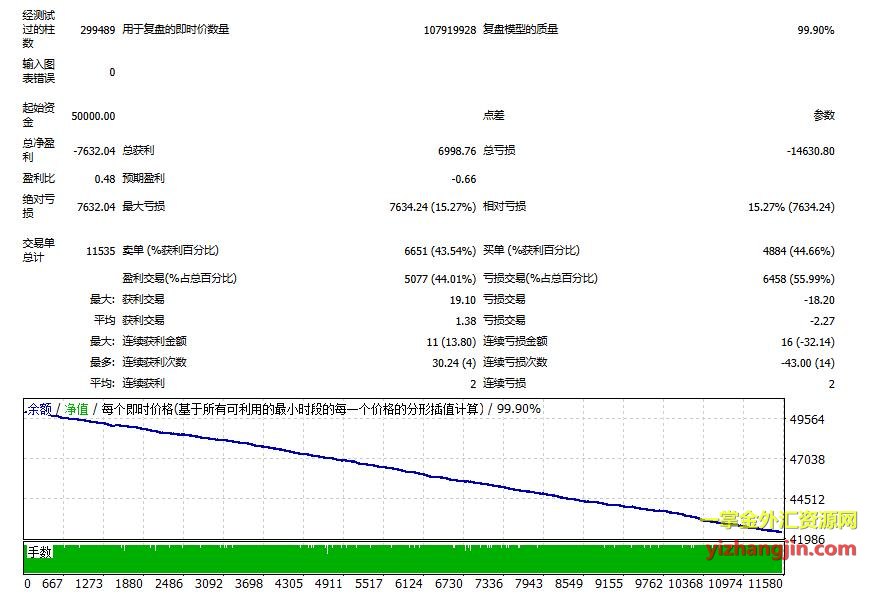The width and height of the screenshot is (872, 596).
Task: Click the 49564 y-axis label
Action: (807, 420)
